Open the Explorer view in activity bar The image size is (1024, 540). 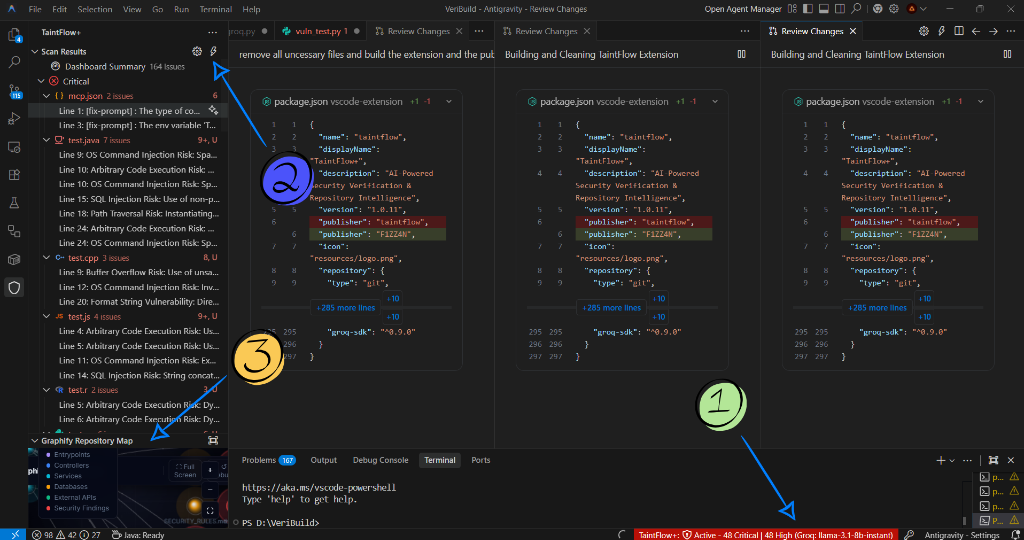pos(14,35)
